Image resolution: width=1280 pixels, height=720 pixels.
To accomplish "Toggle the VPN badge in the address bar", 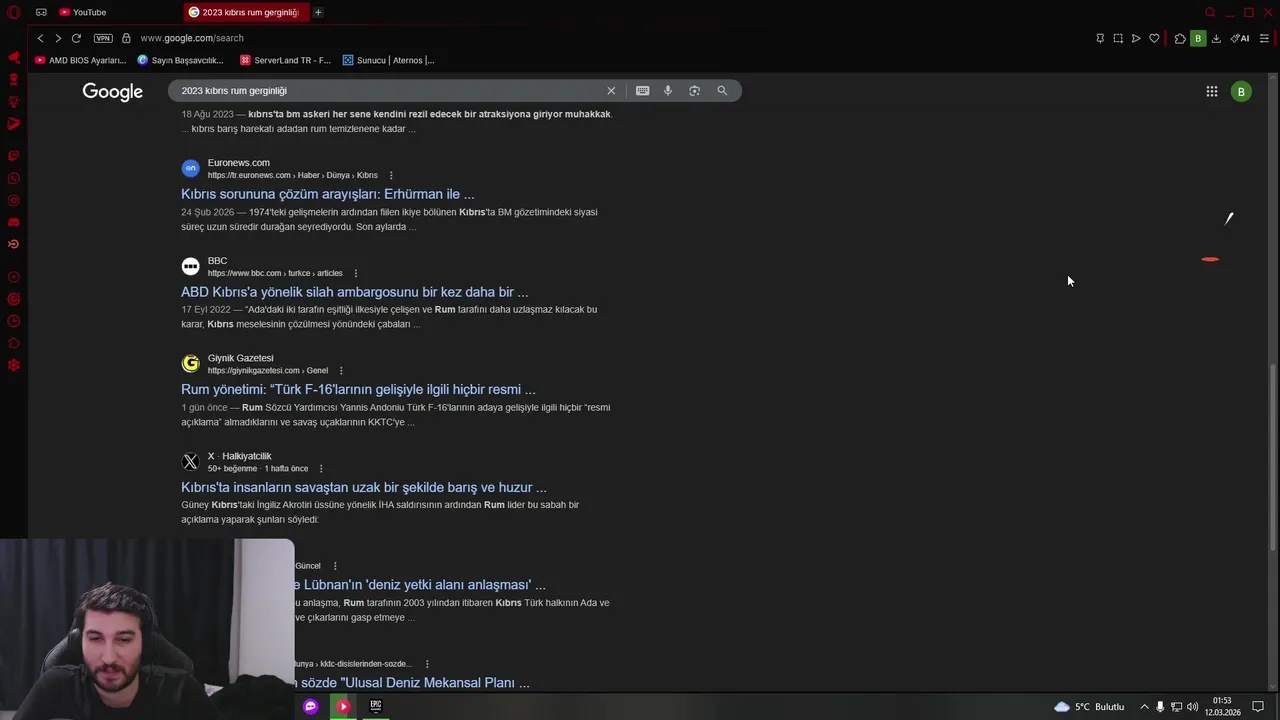I will pyautogui.click(x=103, y=38).
